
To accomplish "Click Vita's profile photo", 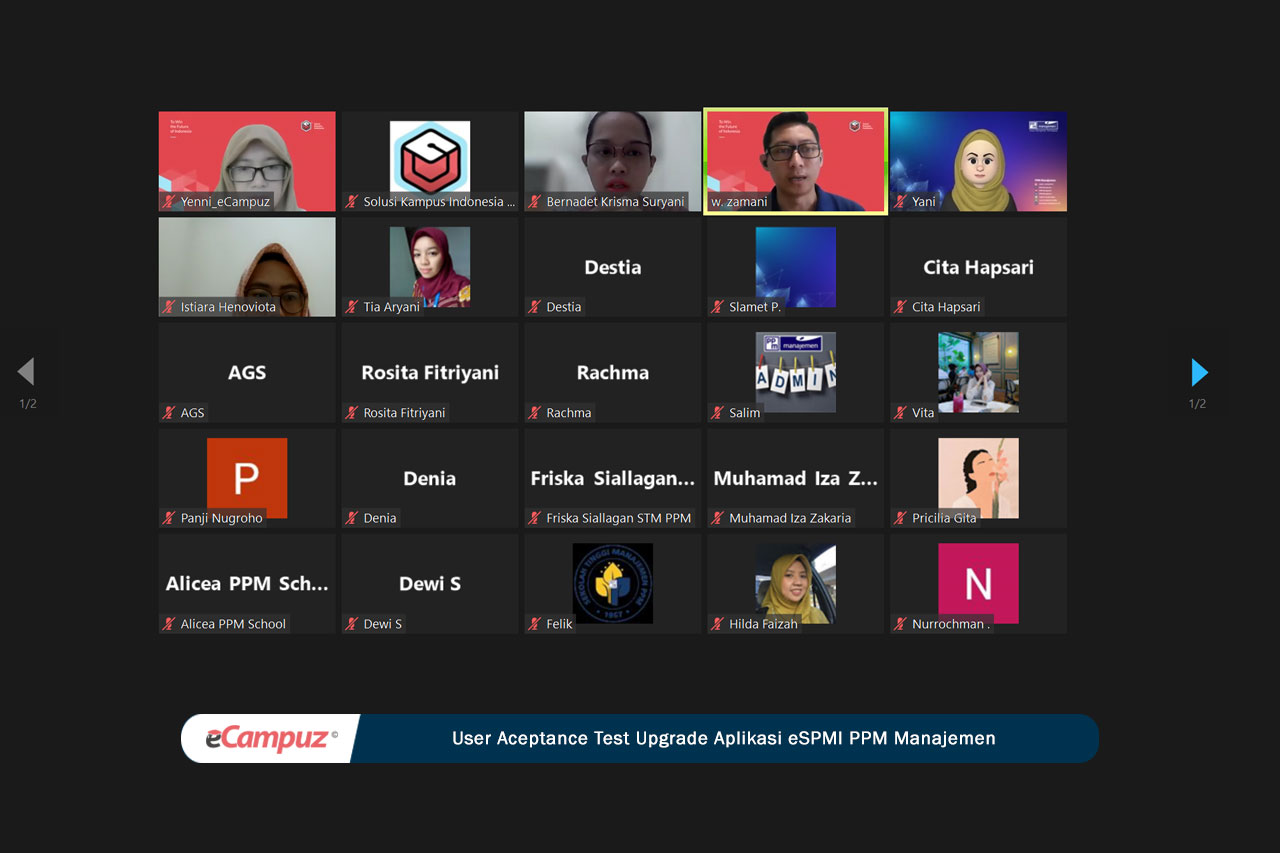I will pos(979,372).
